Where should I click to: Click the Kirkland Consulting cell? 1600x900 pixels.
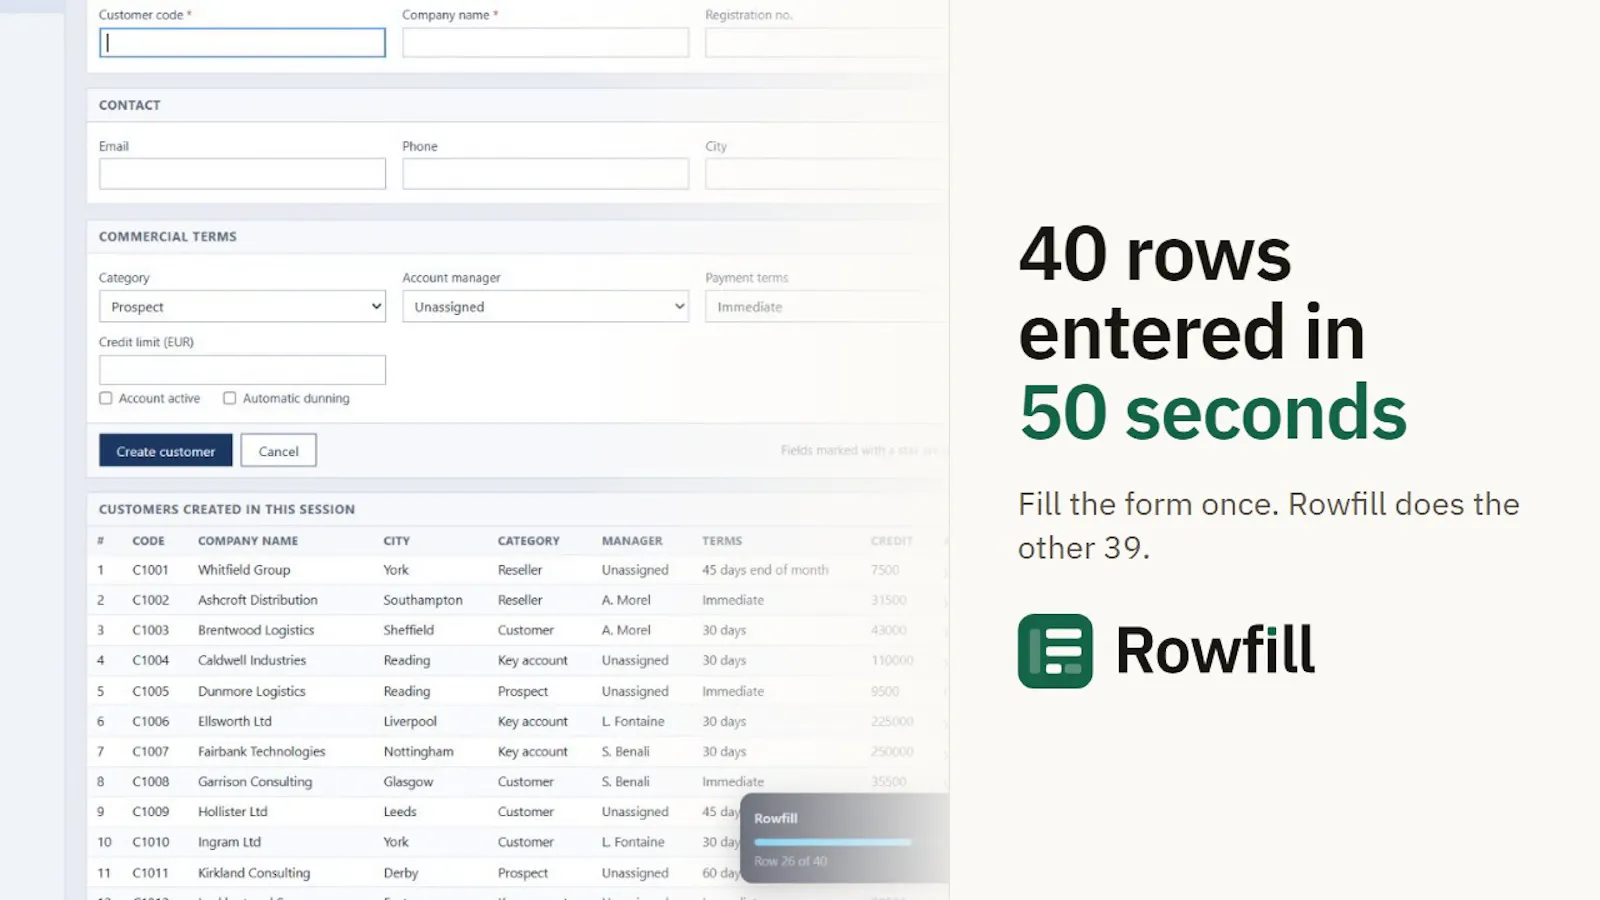point(254,873)
